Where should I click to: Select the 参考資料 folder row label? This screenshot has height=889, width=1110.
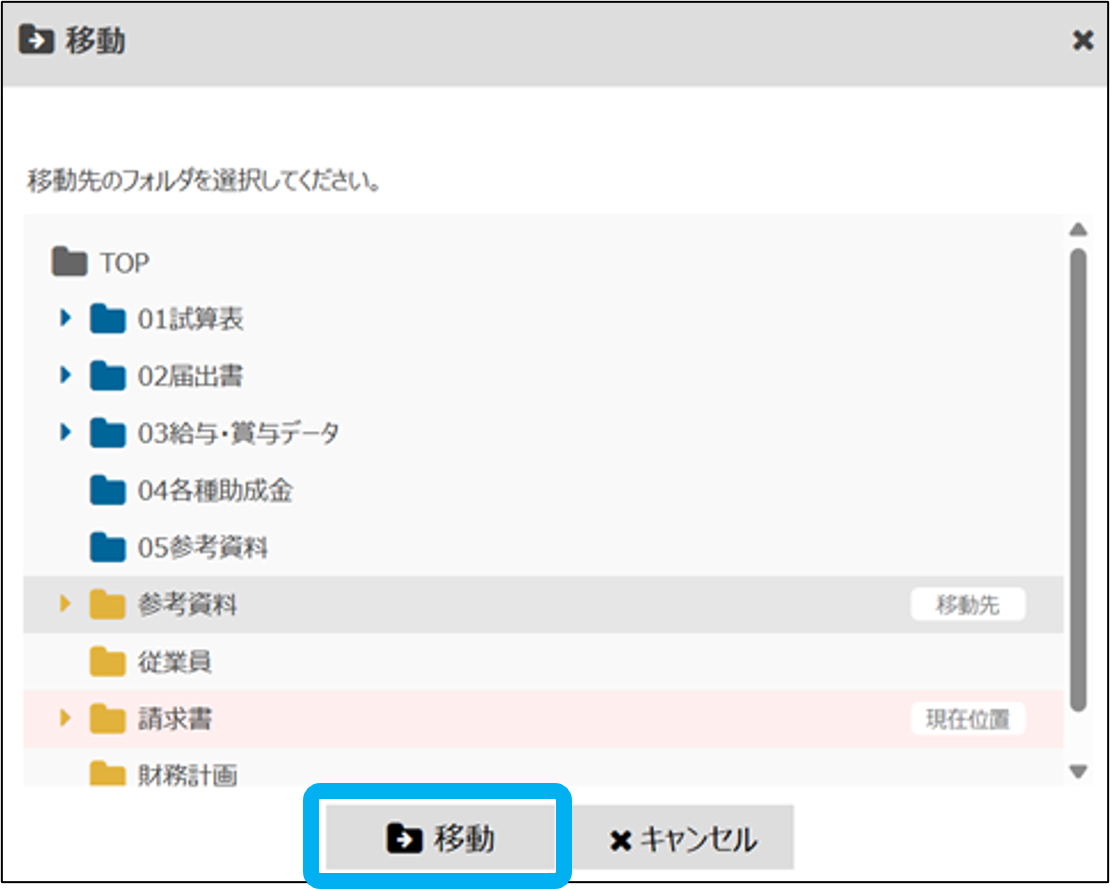pos(187,604)
